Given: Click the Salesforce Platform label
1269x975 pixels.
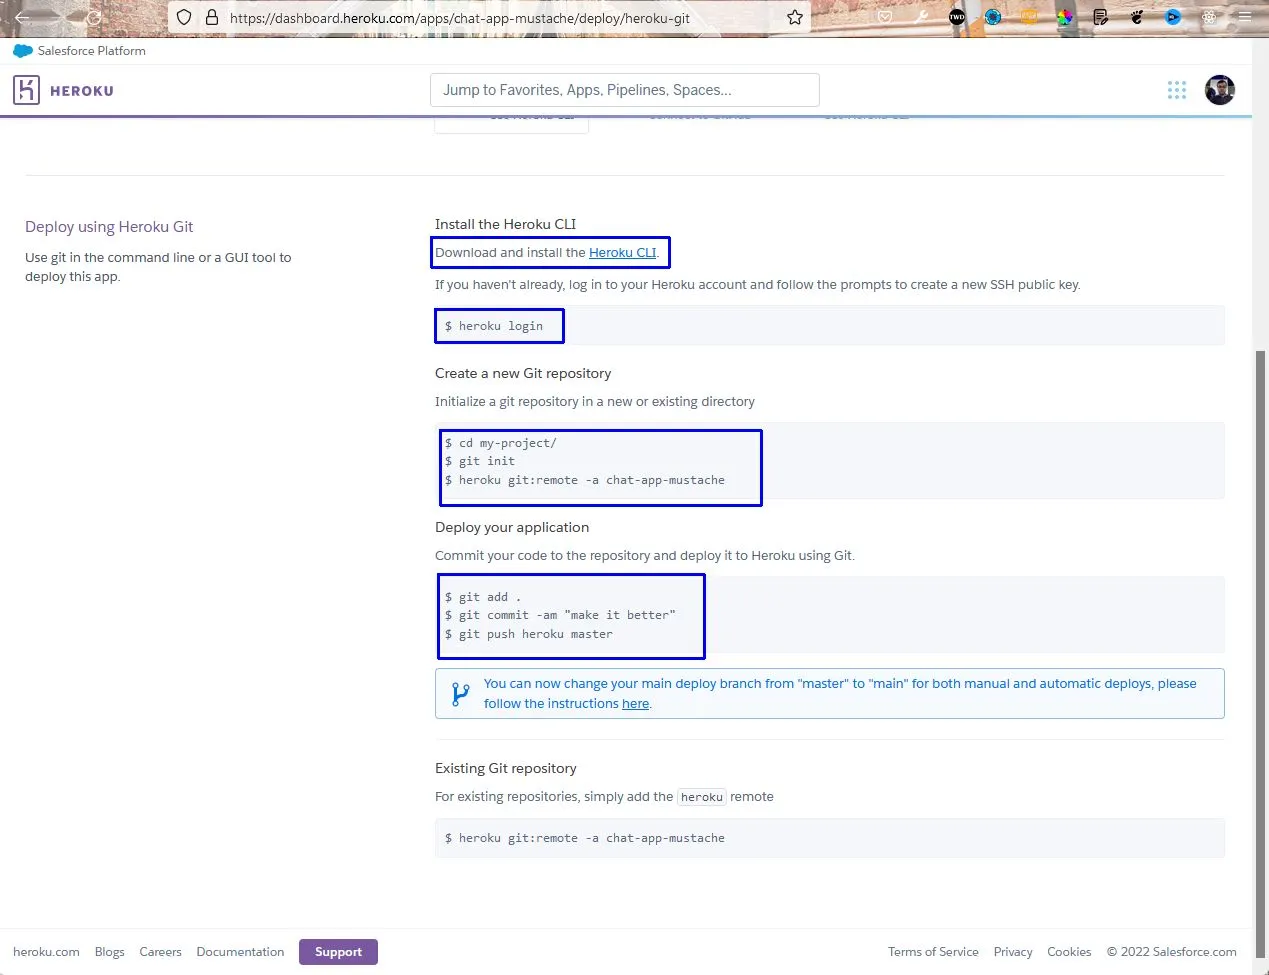Looking at the screenshot, I should 92,51.
